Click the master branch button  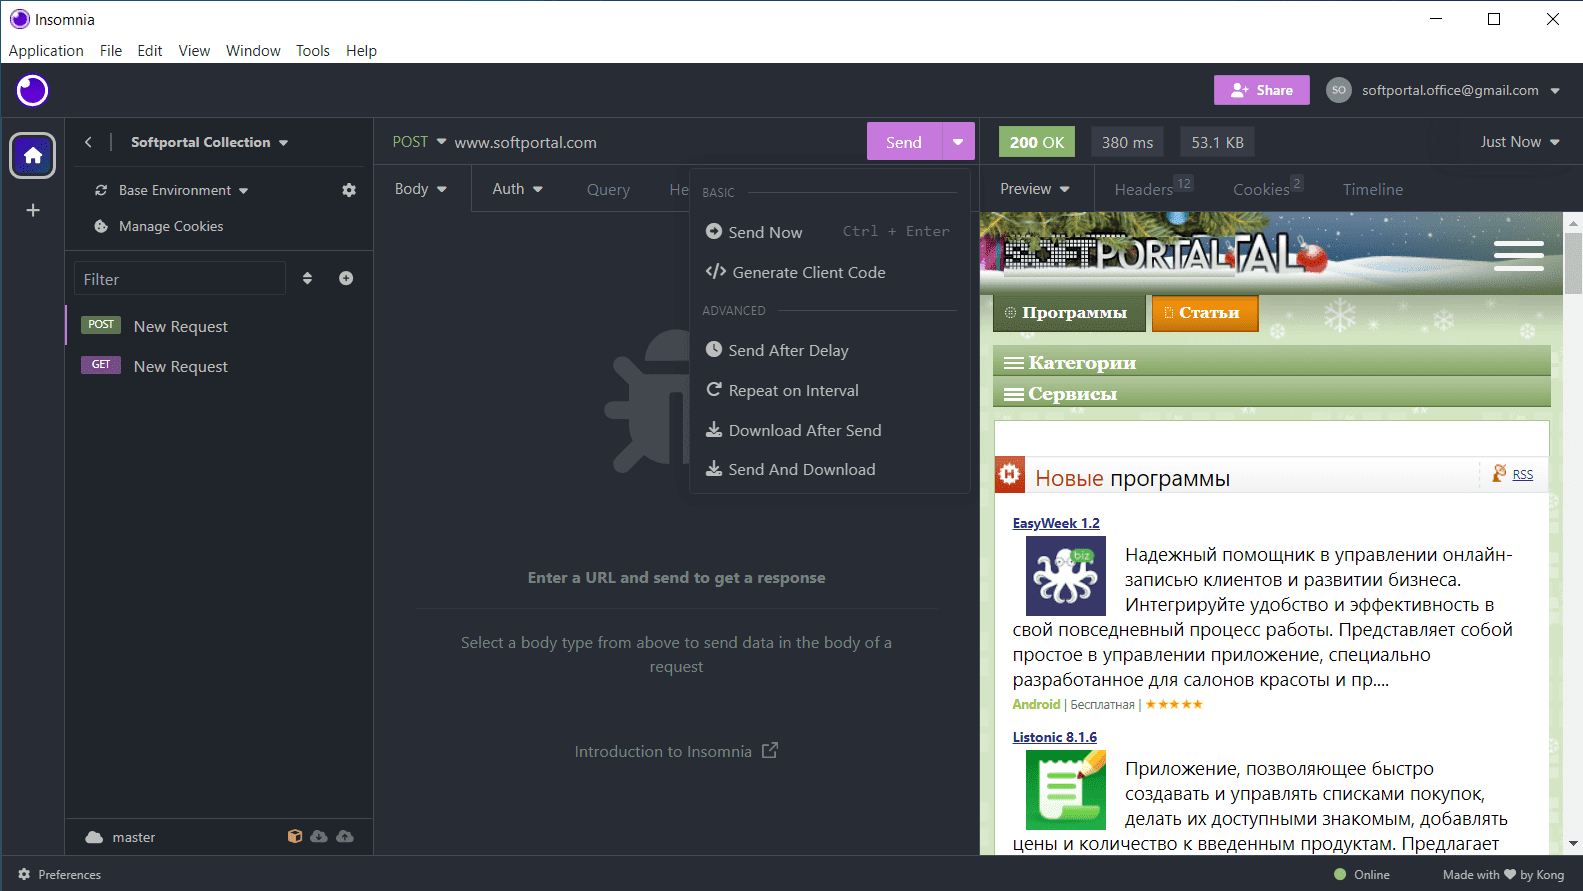(121, 837)
